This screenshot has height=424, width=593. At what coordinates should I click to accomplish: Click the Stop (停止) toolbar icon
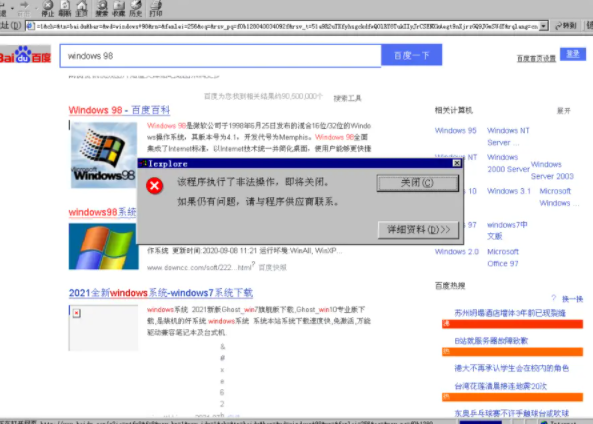pyautogui.click(x=48, y=8)
